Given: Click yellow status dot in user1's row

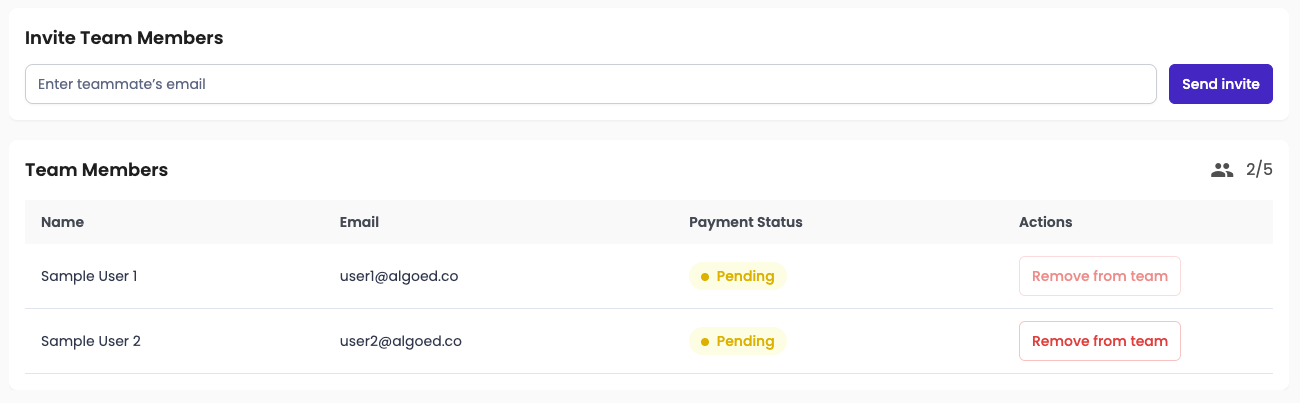Looking at the screenshot, I should (x=705, y=277).
